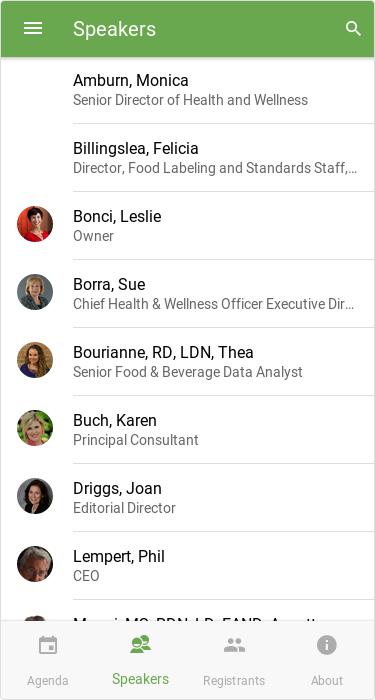
Task: Tap Sue Borra's profile photo
Action: tap(35, 292)
